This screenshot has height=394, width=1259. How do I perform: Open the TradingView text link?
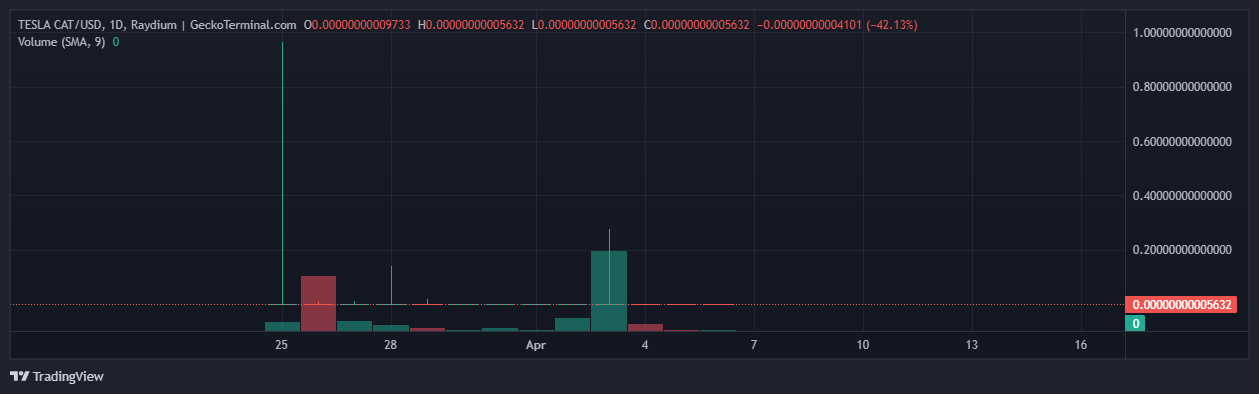[x=68, y=377]
